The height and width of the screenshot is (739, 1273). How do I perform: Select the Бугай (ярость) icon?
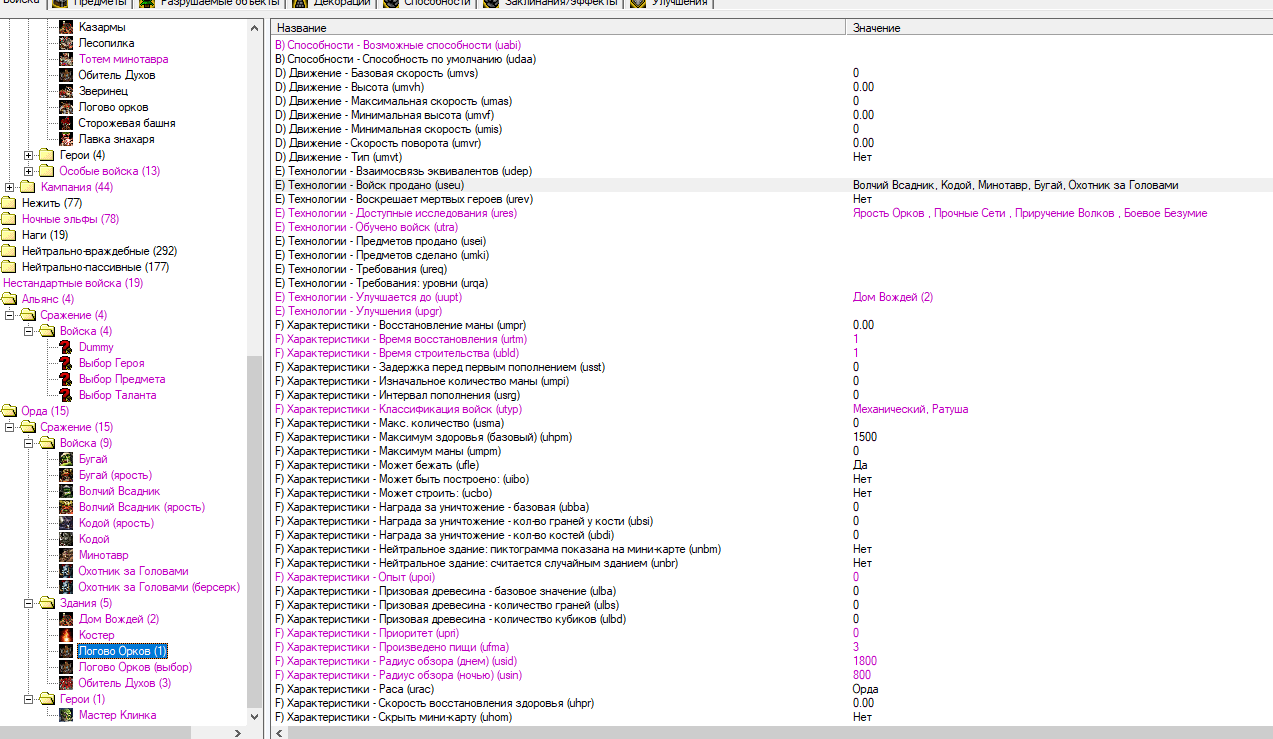tap(66, 475)
